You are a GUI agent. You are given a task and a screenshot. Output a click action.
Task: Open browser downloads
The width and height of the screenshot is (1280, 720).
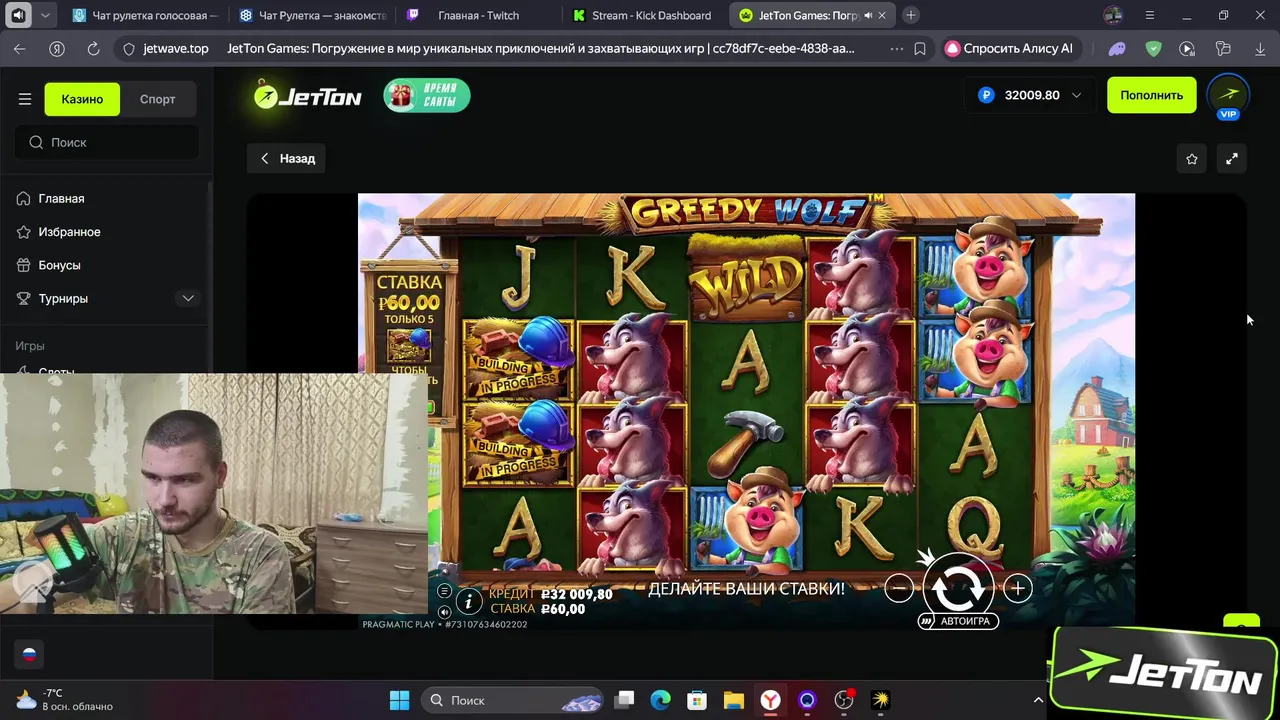[1259, 48]
